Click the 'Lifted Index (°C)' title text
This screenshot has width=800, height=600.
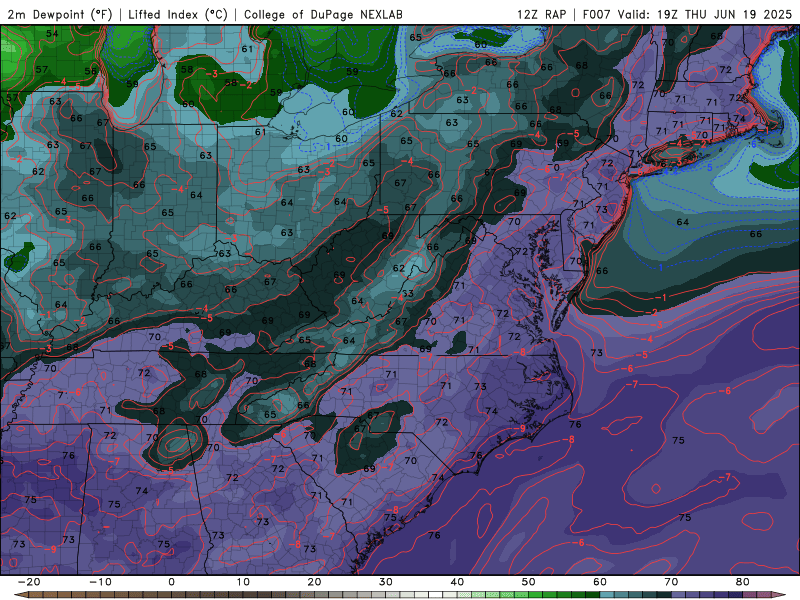(x=178, y=14)
